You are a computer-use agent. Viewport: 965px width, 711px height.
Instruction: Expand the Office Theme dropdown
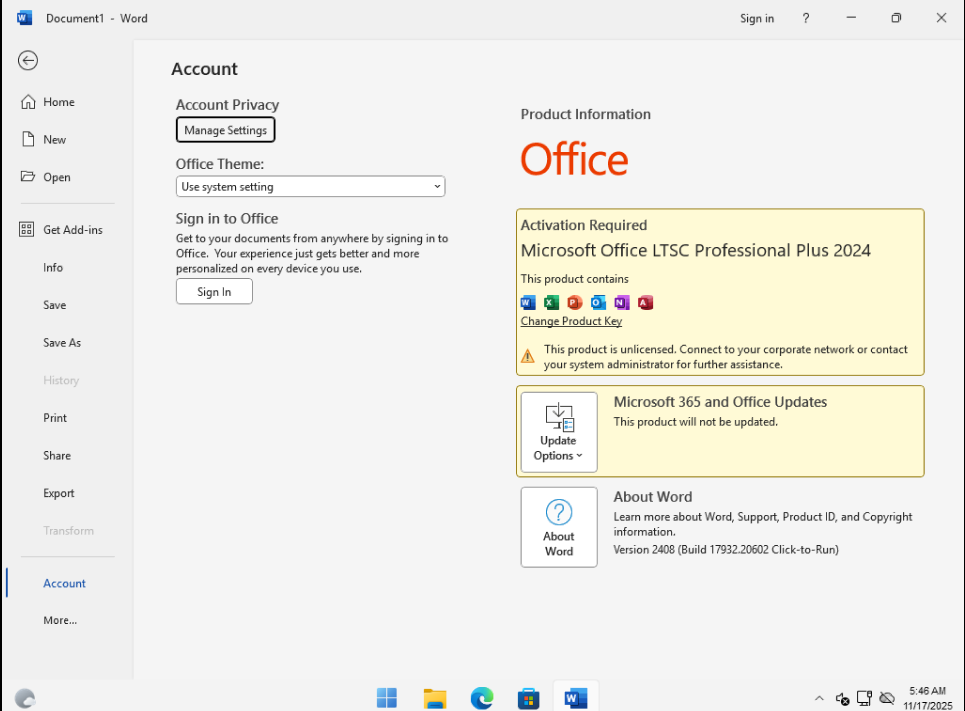point(310,187)
